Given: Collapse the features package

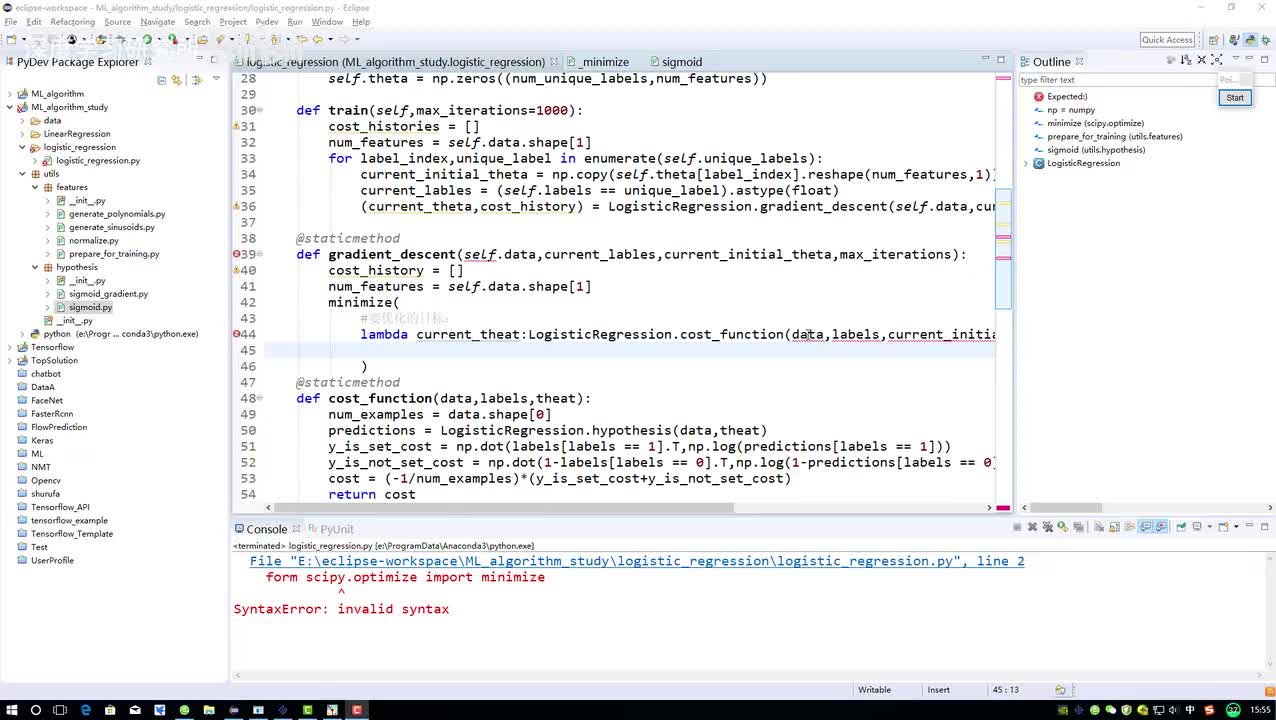Looking at the screenshot, I should [x=35, y=187].
